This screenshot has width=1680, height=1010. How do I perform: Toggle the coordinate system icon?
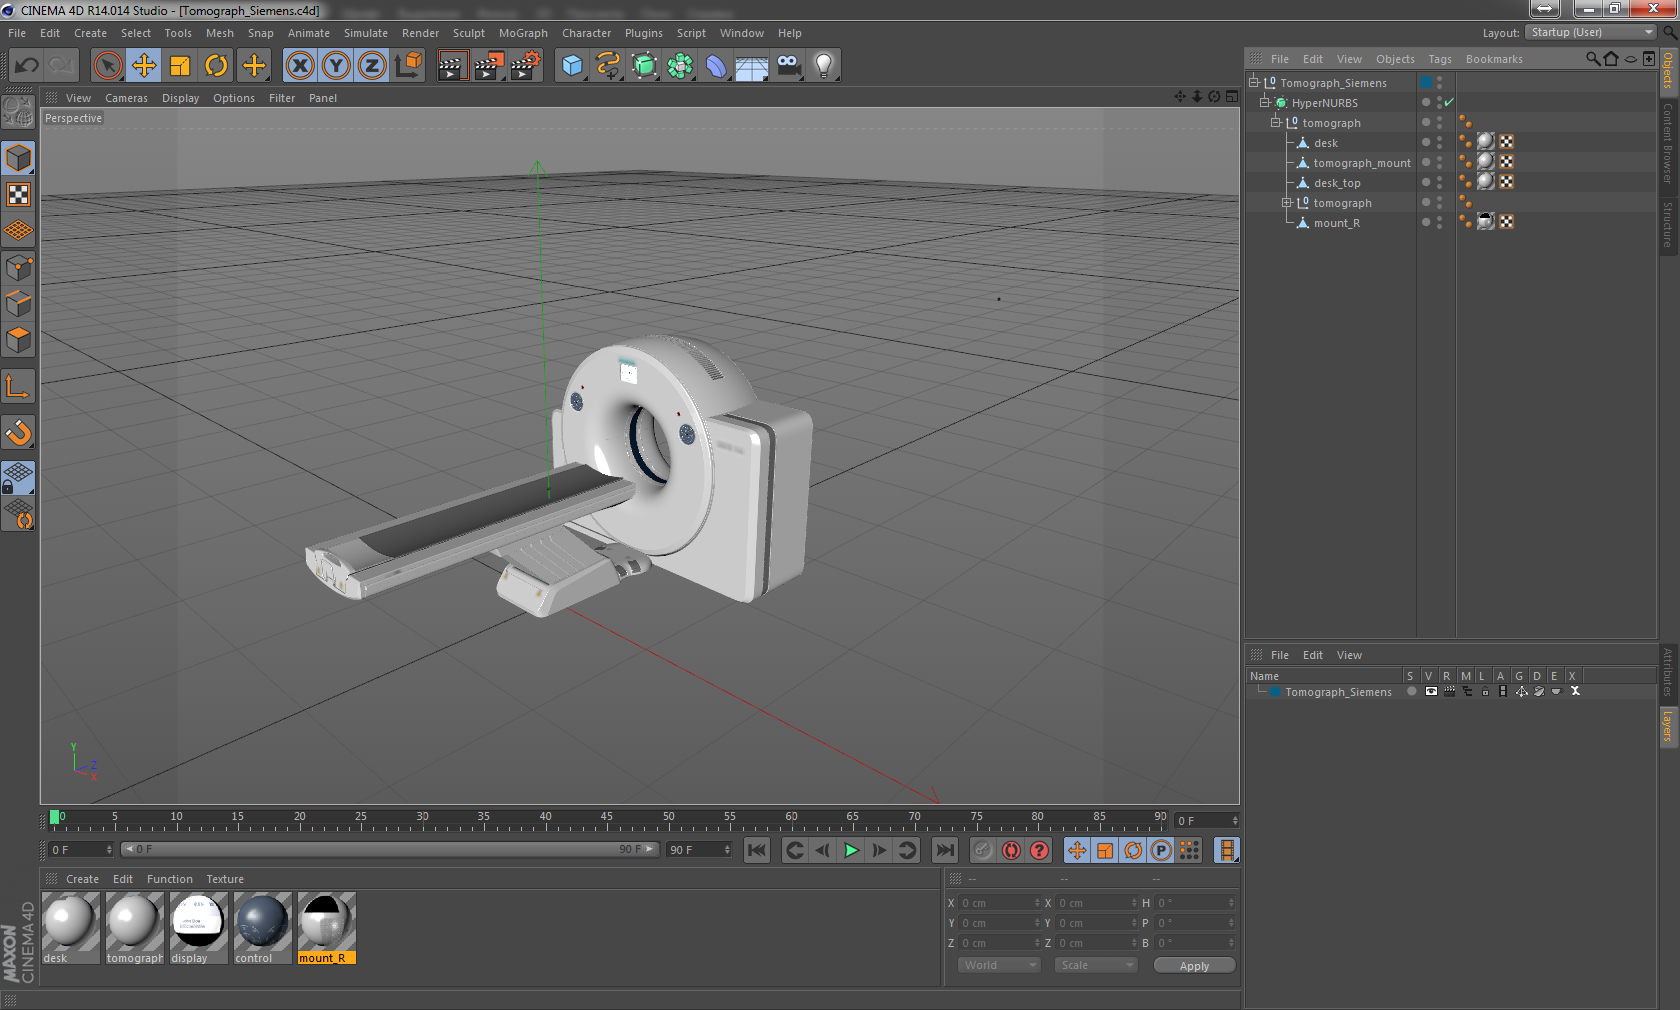[x=408, y=66]
